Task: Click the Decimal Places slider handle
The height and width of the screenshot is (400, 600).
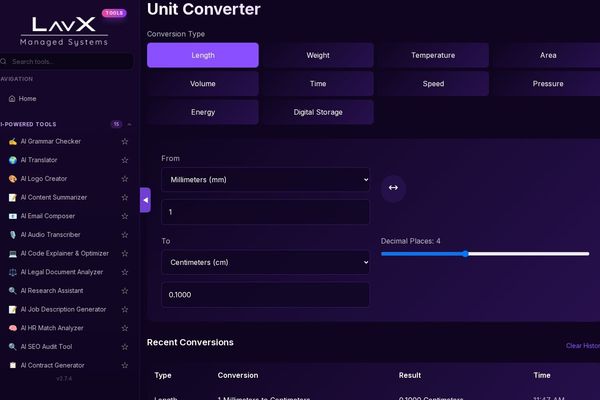Action: 465,254
